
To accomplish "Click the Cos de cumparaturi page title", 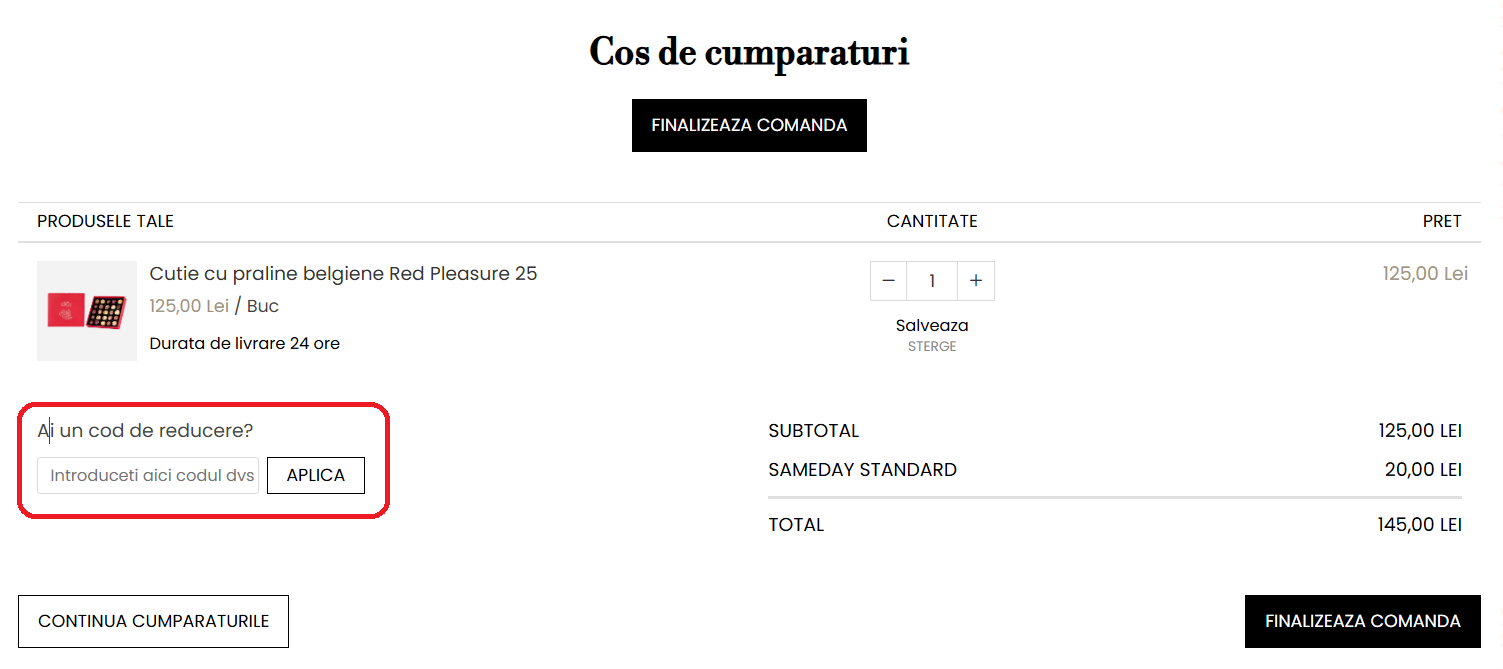I will click(749, 52).
